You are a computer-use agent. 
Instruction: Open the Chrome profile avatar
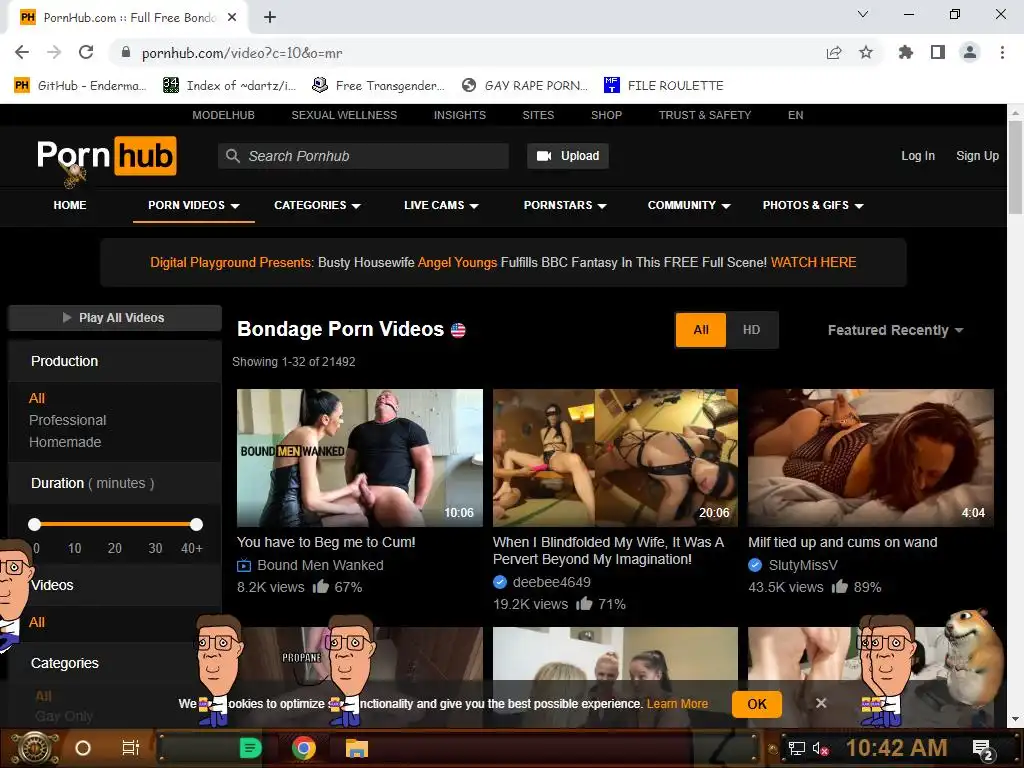970,52
